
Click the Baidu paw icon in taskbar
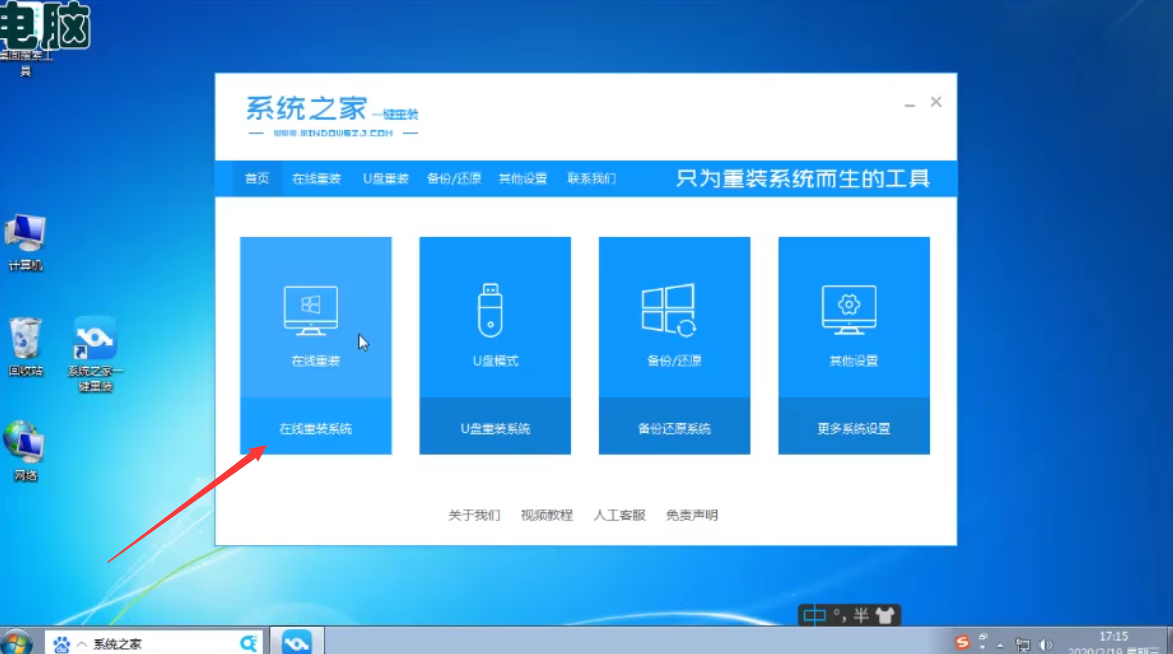[x=61, y=644]
